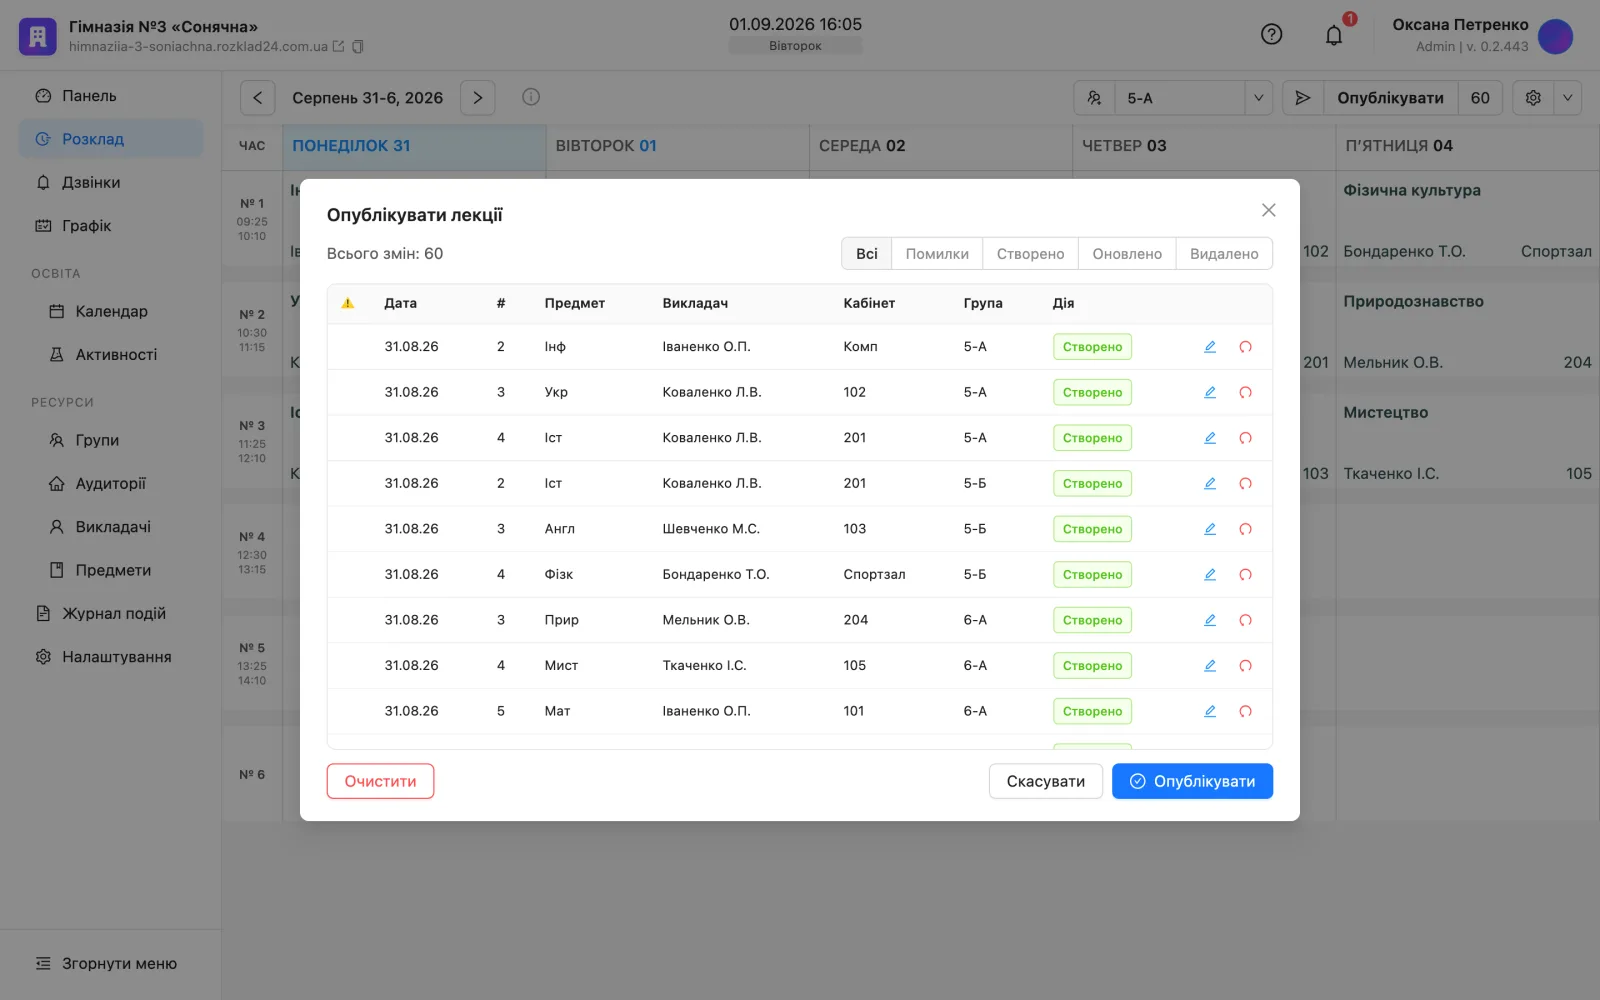Close the Опублікувати лекції dialog
This screenshot has width=1600, height=1000.
click(x=1268, y=210)
